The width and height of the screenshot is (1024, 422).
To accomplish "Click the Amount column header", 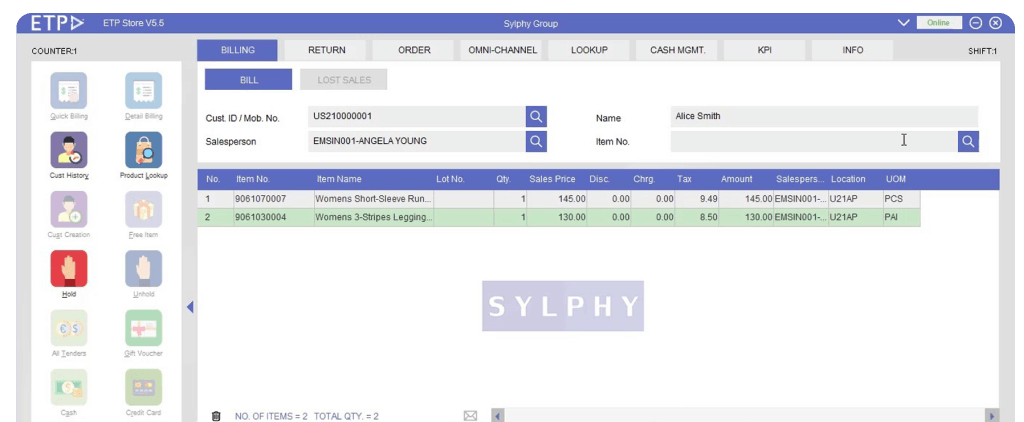I will (737, 179).
